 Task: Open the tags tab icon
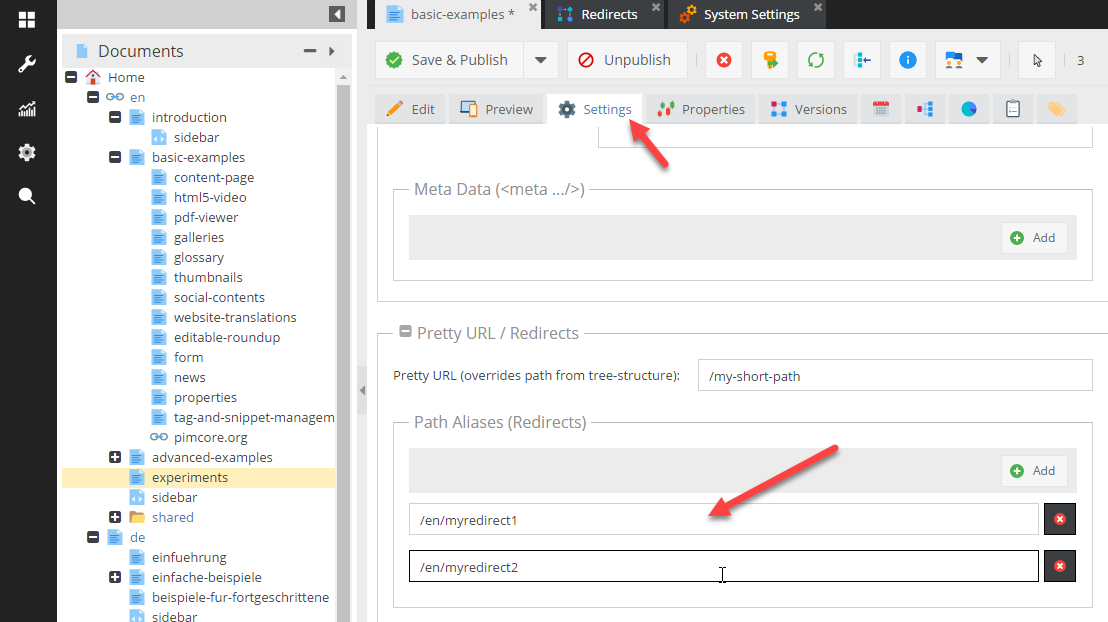[x=1057, y=109]
